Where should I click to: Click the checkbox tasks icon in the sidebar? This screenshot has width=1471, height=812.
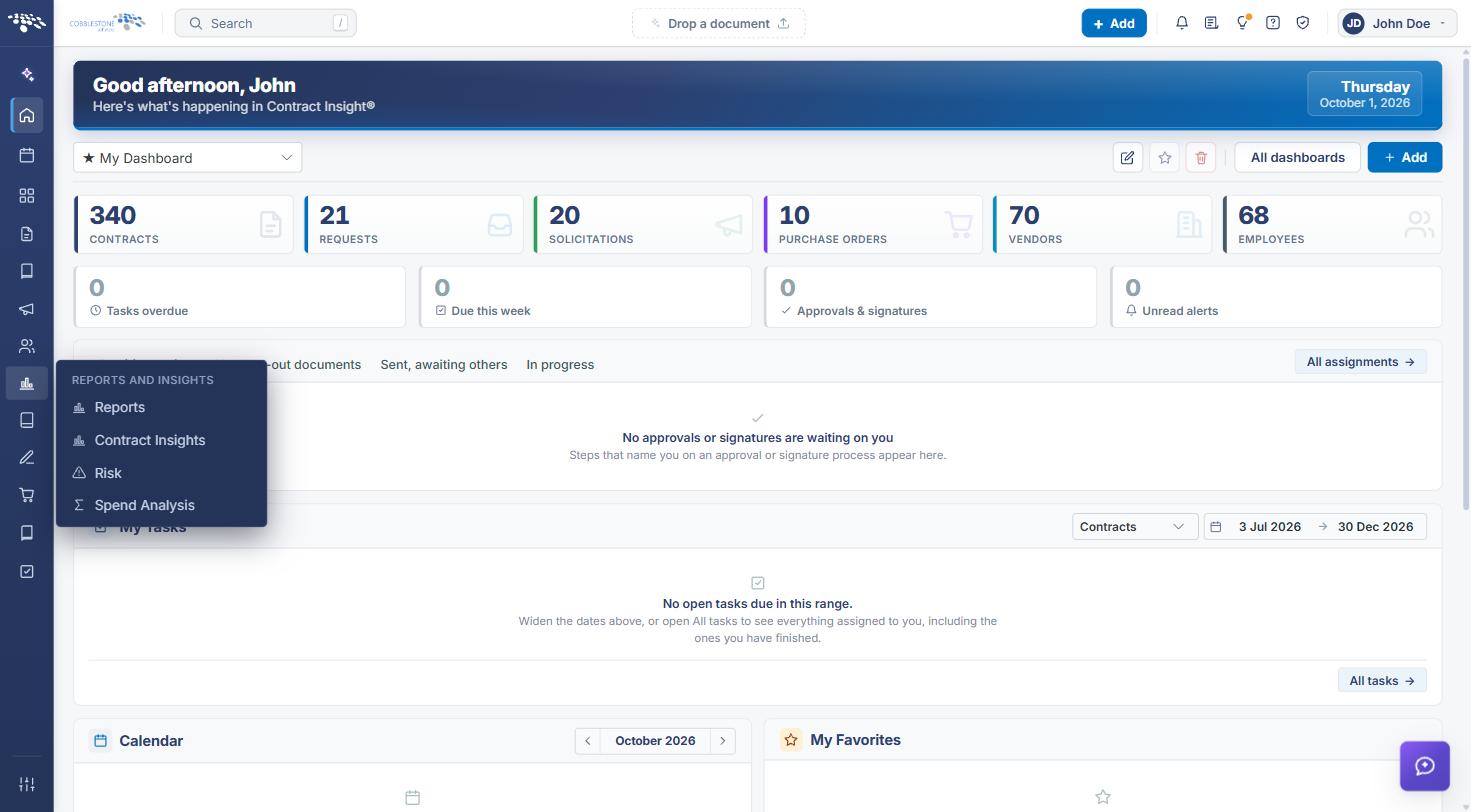click(27, 571)
